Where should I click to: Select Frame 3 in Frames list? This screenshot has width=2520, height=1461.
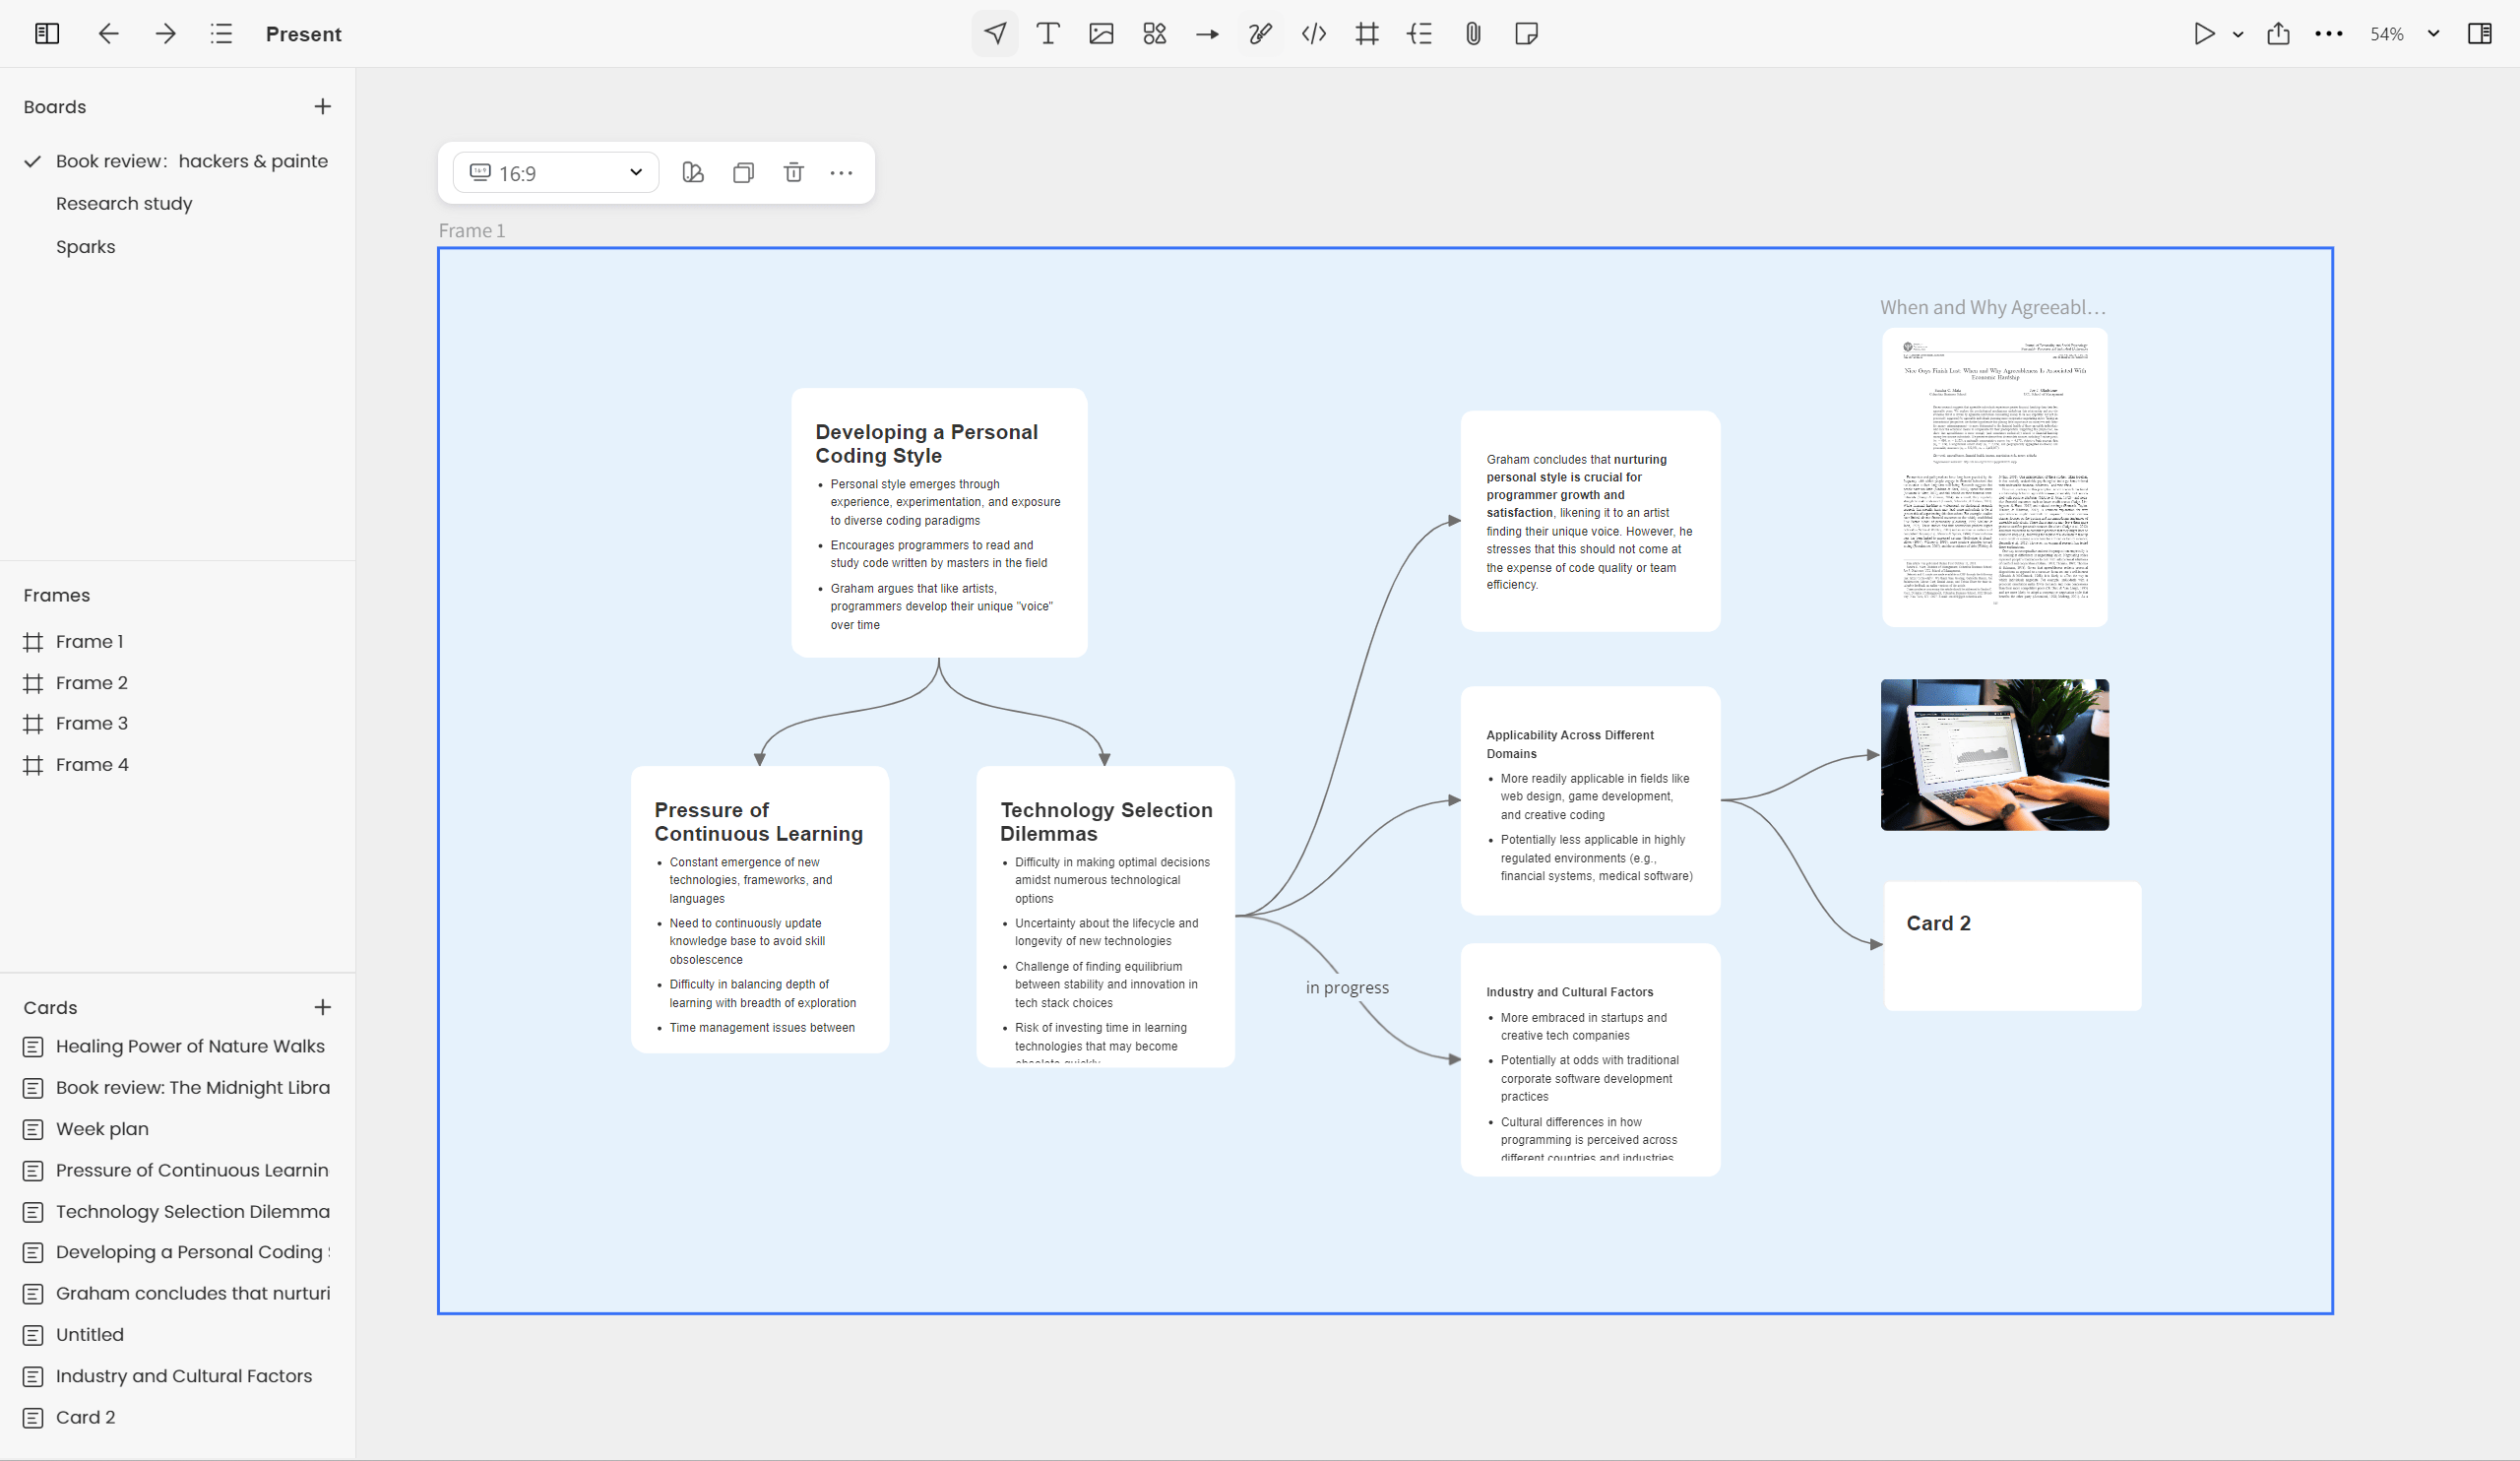coord(91,724)
